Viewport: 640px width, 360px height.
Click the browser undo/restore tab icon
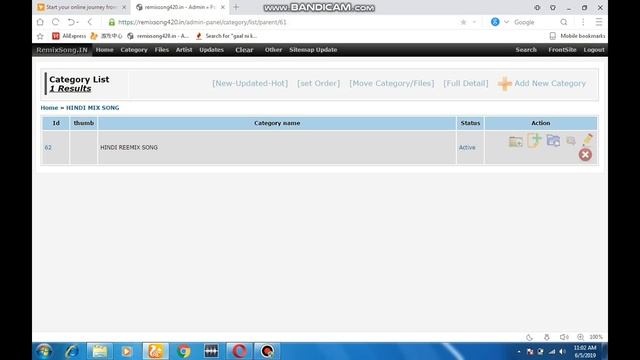click(x=72, y=22)
